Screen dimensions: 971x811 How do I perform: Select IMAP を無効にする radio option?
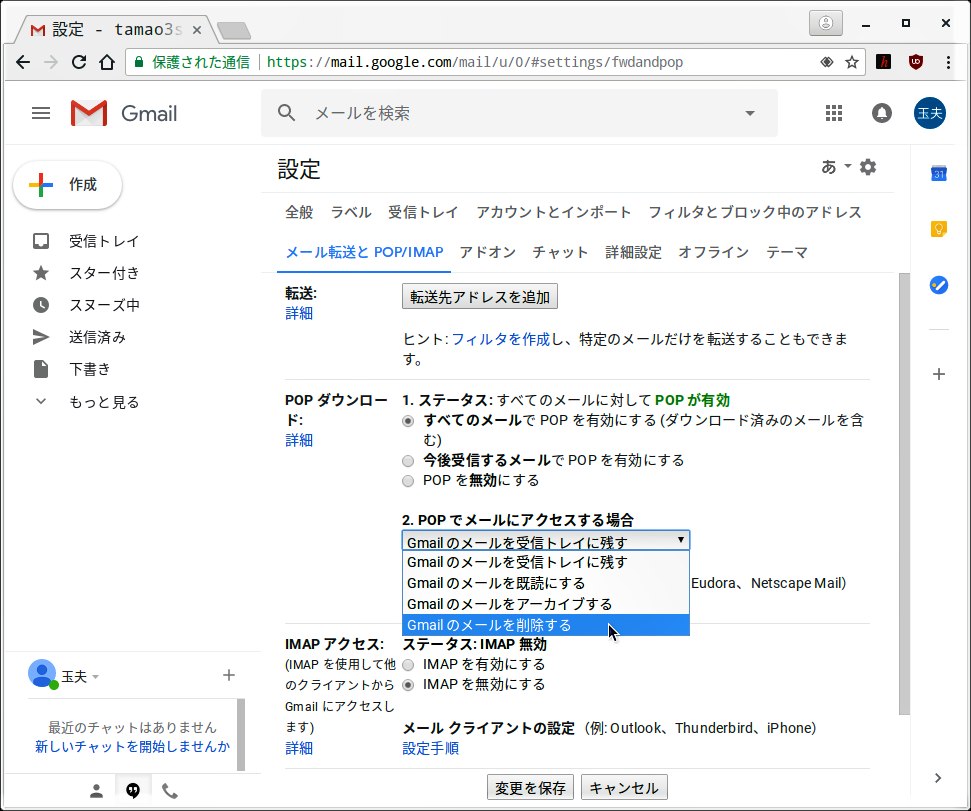click(x=407, y=685)
